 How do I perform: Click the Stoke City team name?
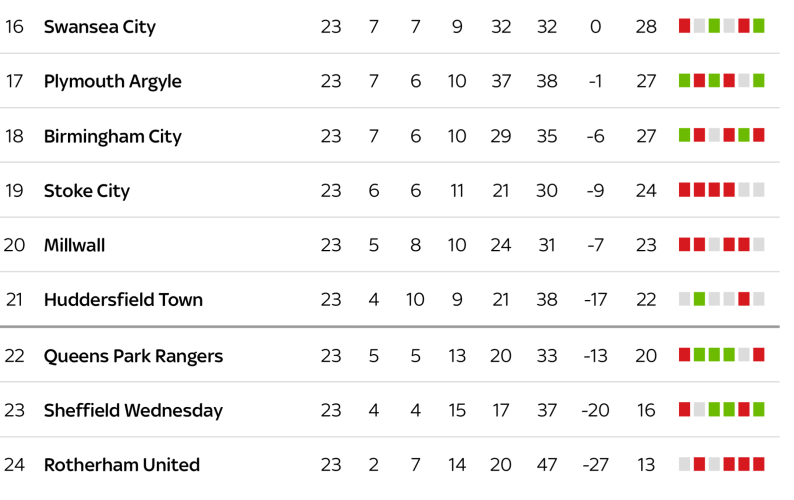[x=87, y=190]
